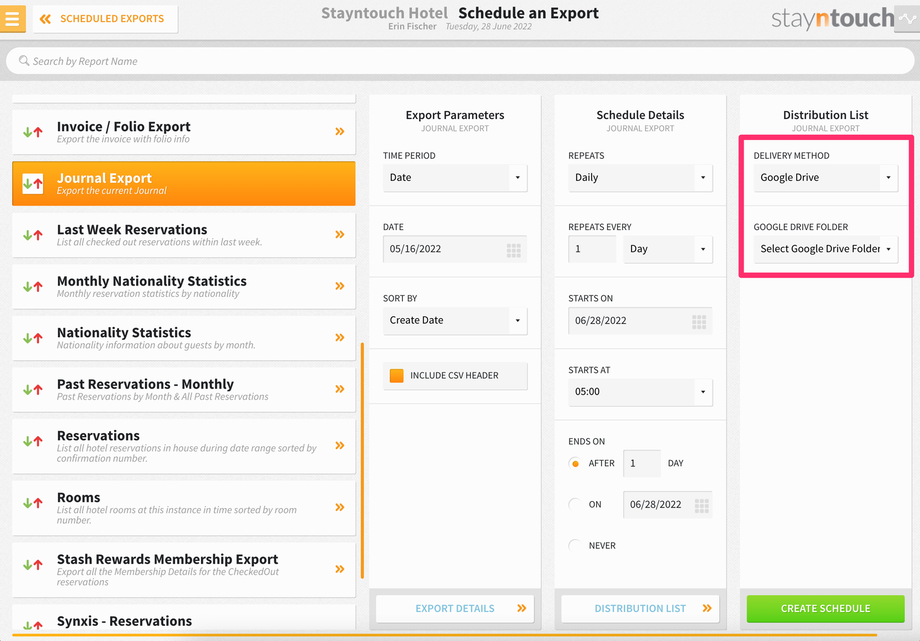
Task: Click the activity pulse icon at top right
Action: click(x=907, y=19)
